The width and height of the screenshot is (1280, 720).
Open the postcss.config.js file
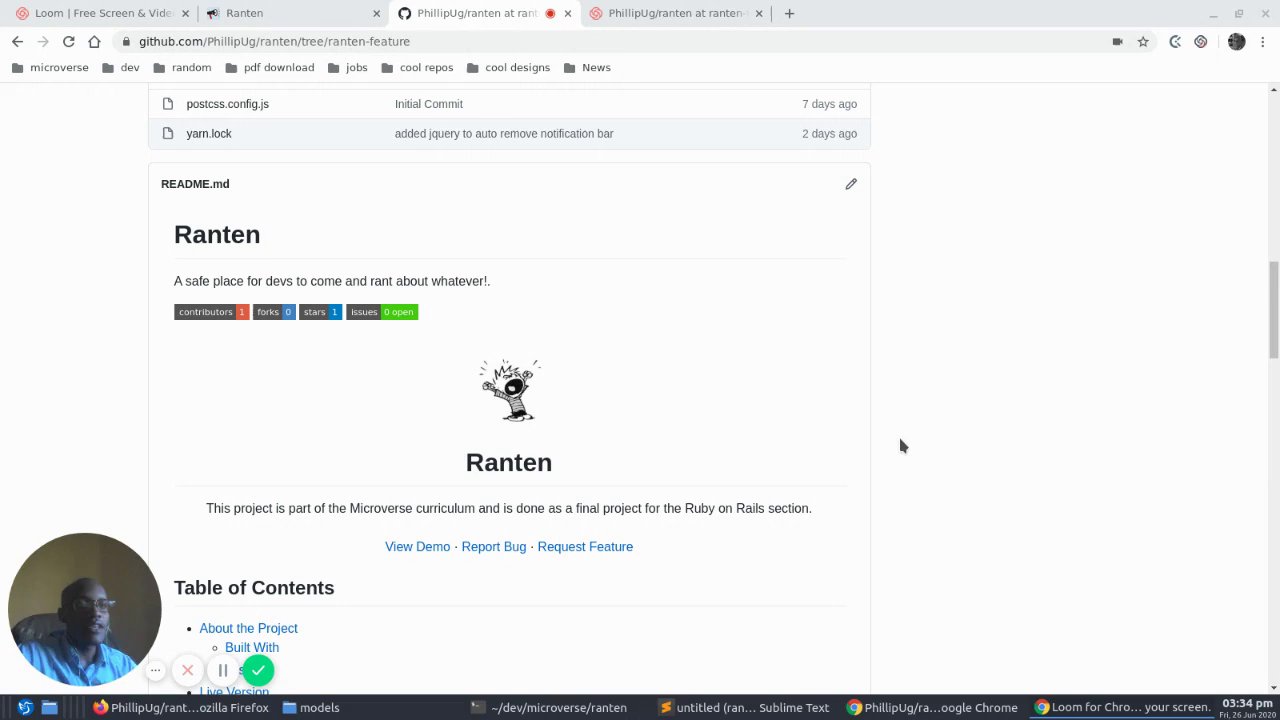[x=227, y=104]
